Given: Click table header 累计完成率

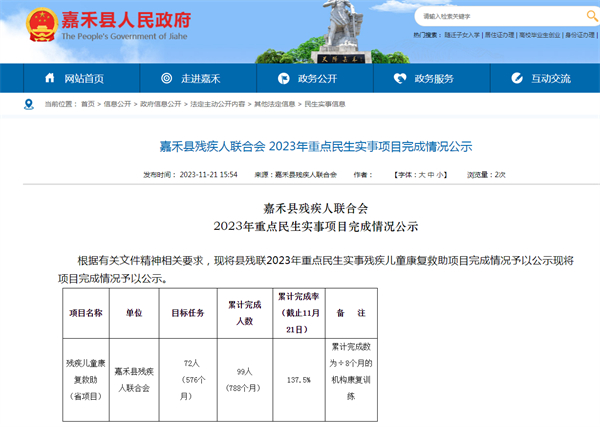Looking at the screenshot, I should [298, 313].
